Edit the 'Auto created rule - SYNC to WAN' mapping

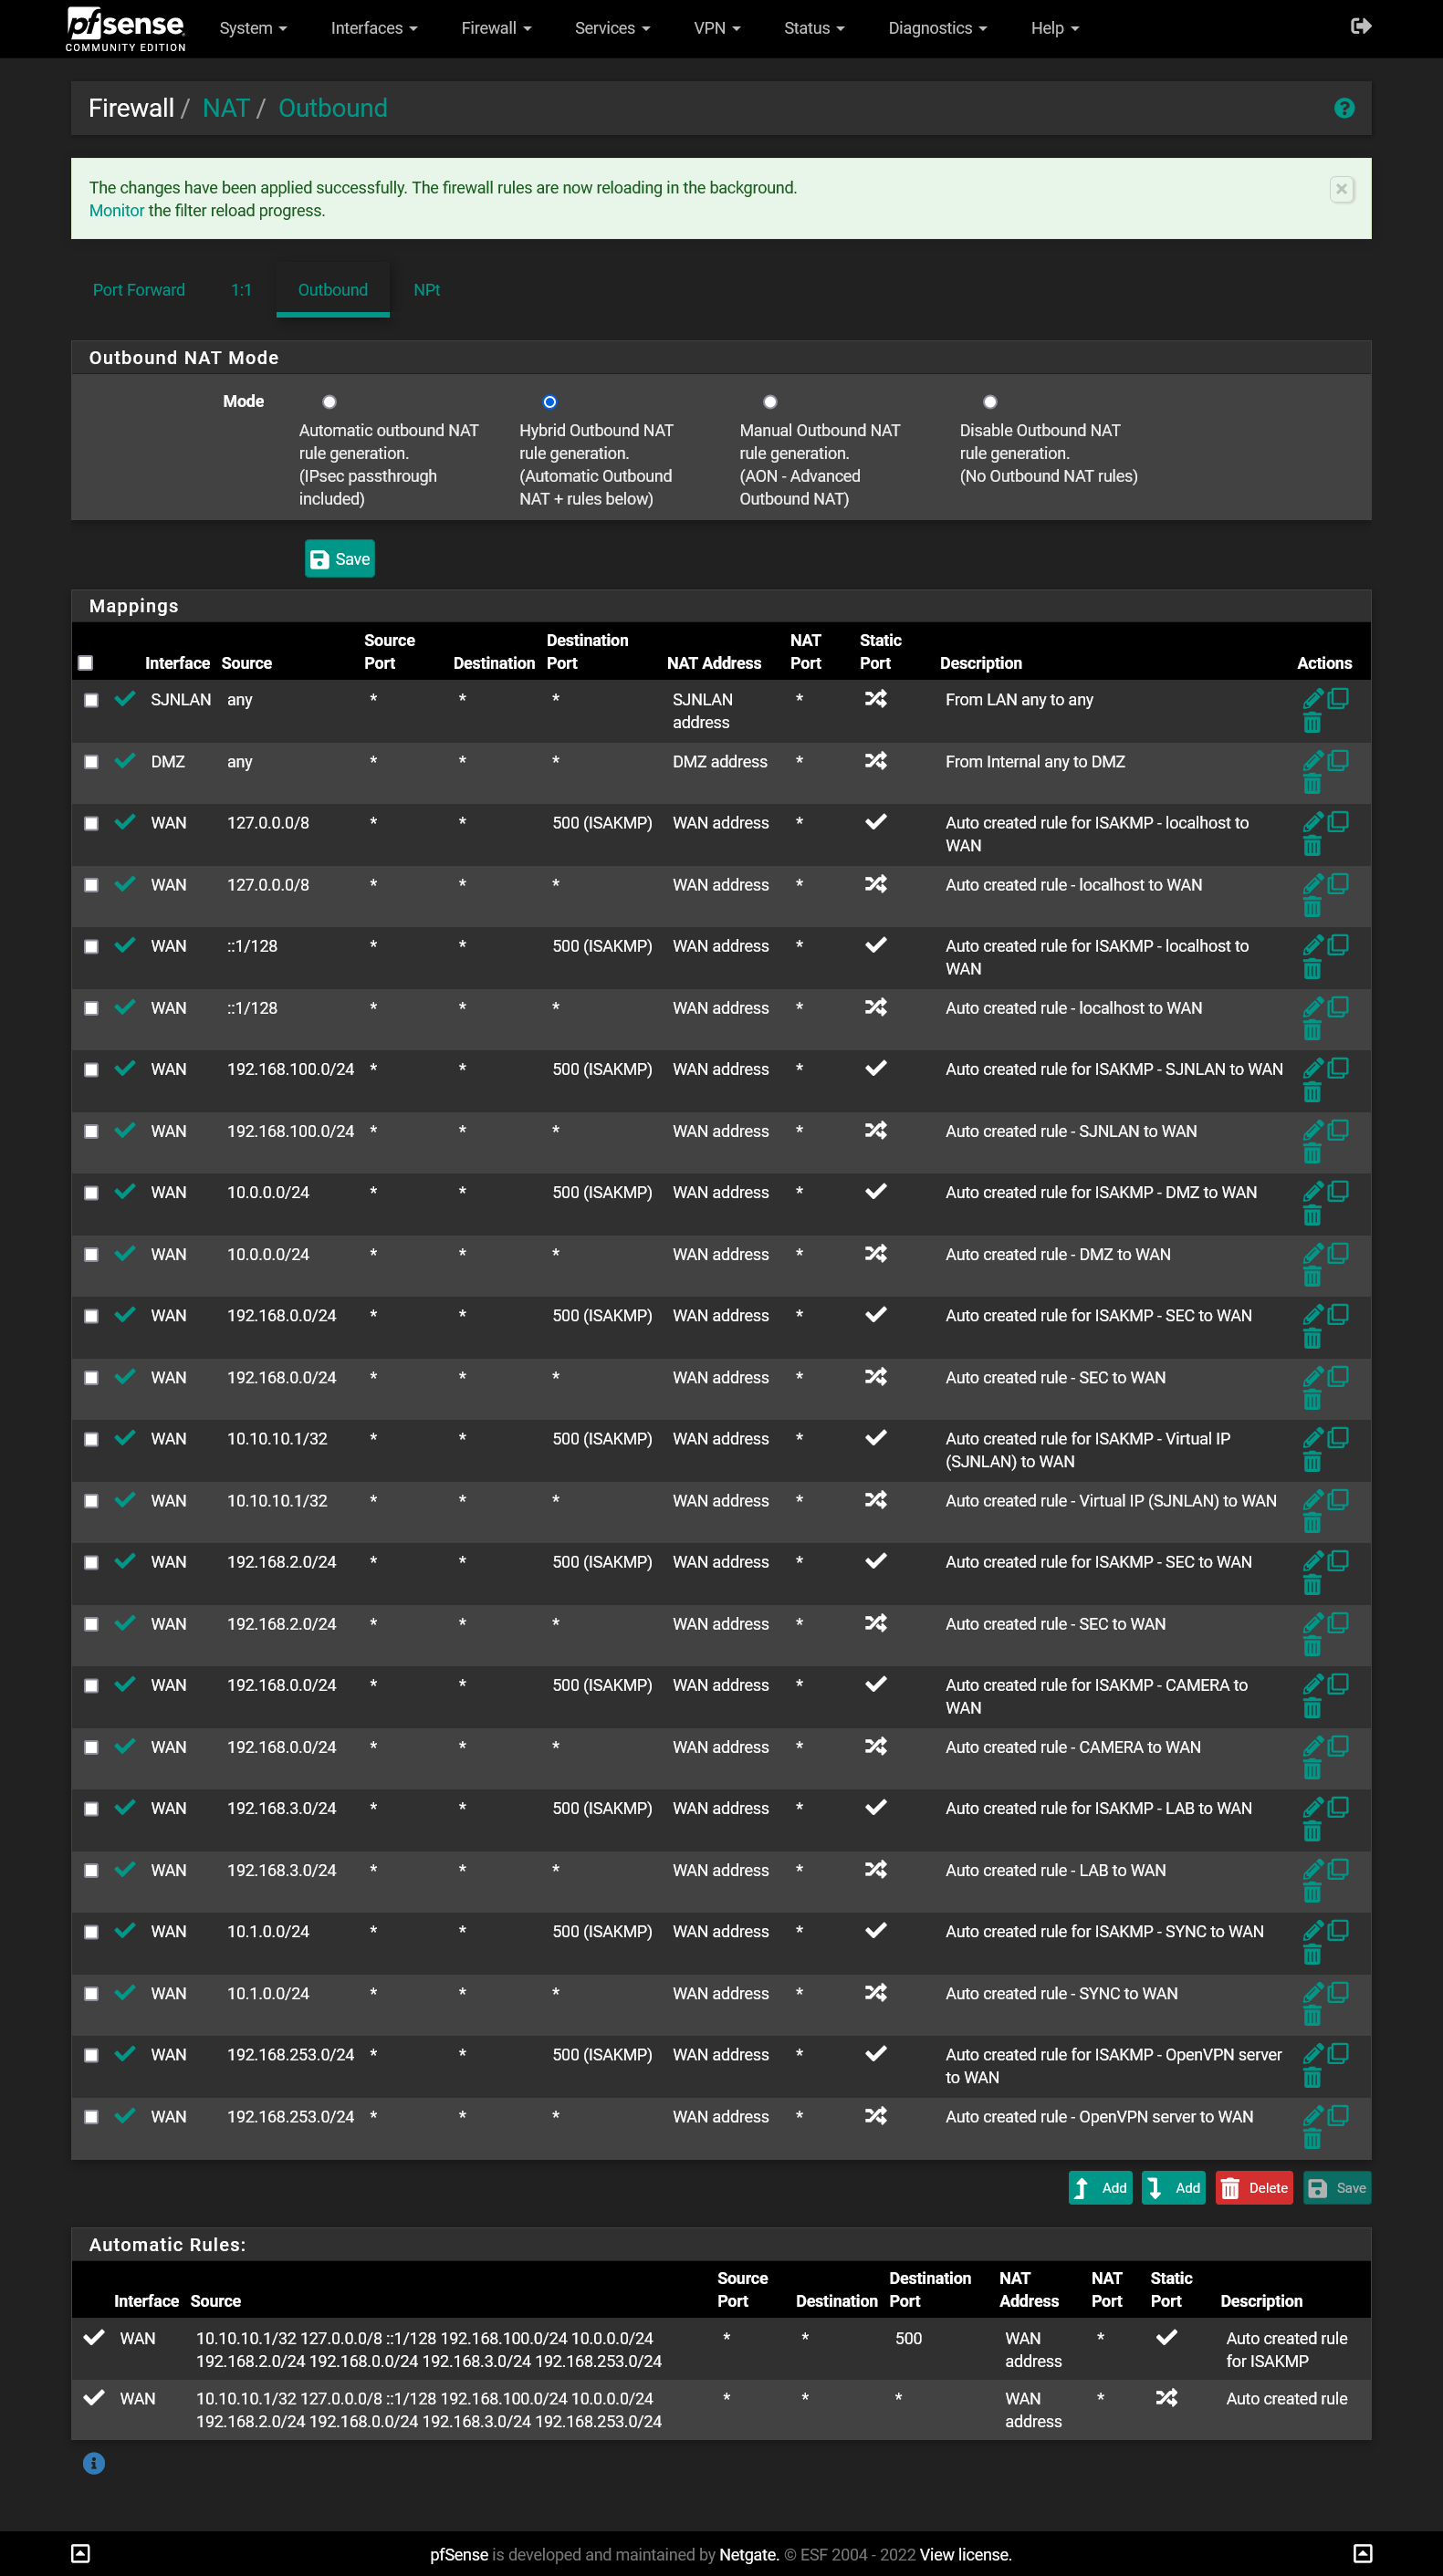coord(1313,1992)
